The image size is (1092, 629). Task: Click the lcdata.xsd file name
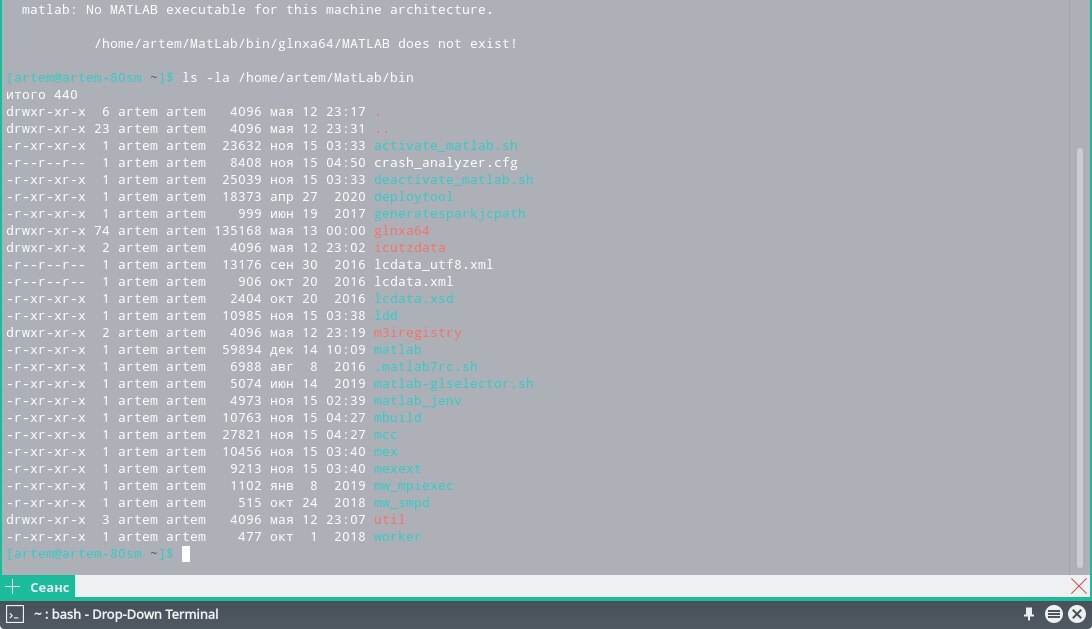click(414, 299)
